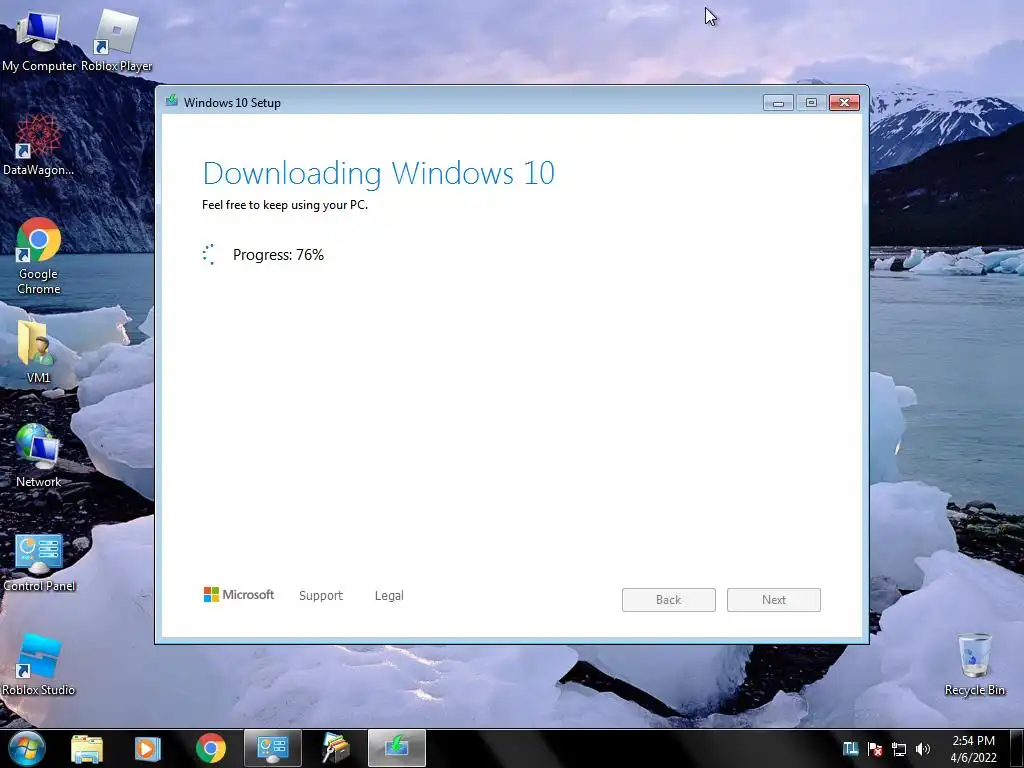The image size is (1024, 768).
Task: Open the Action Center flag icon
Action: pos(874,749)
